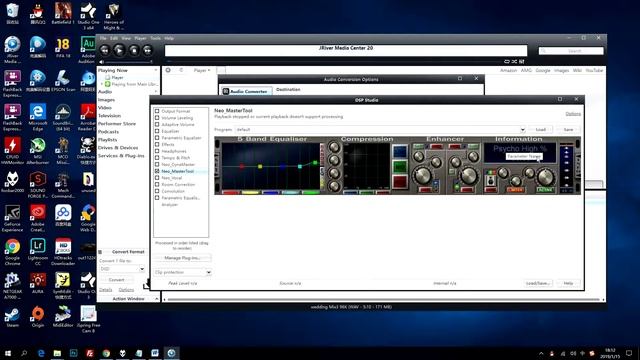Select Podcasts in the JRiver sidebar
640x360 pixels.
pos(108,132)
